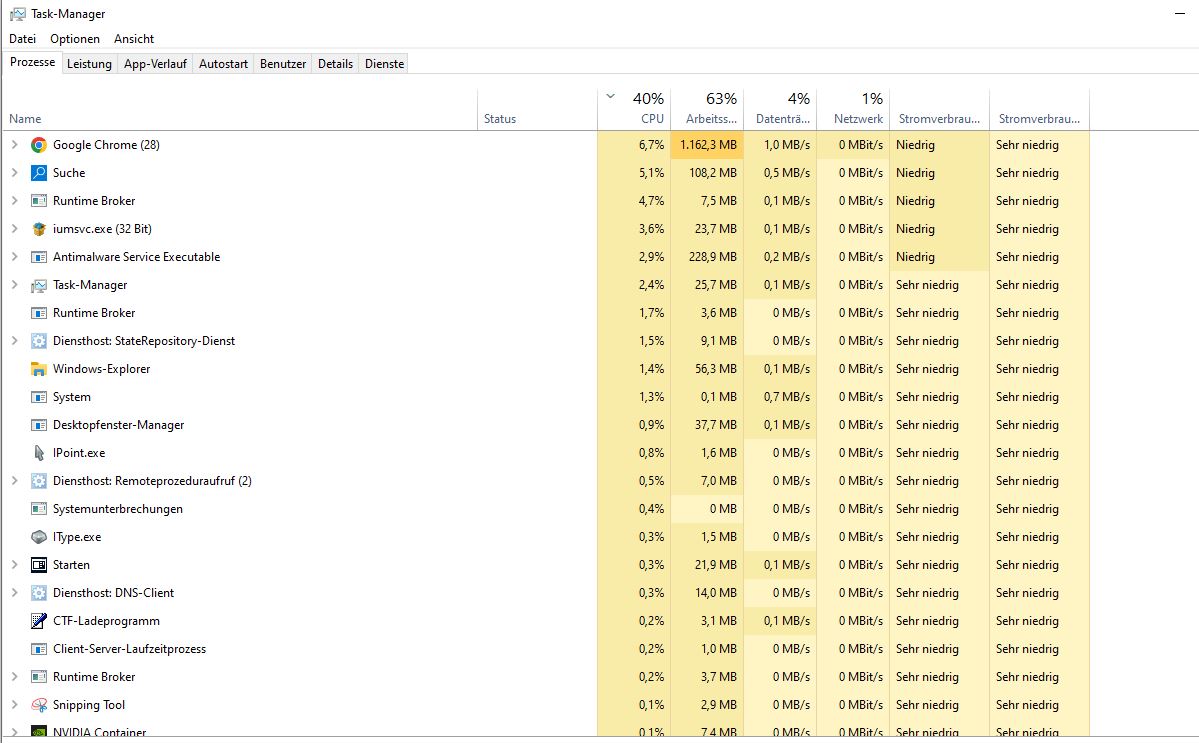Click the IType.exe keyboard icon
1199x743 pixels.
[39, 537]
